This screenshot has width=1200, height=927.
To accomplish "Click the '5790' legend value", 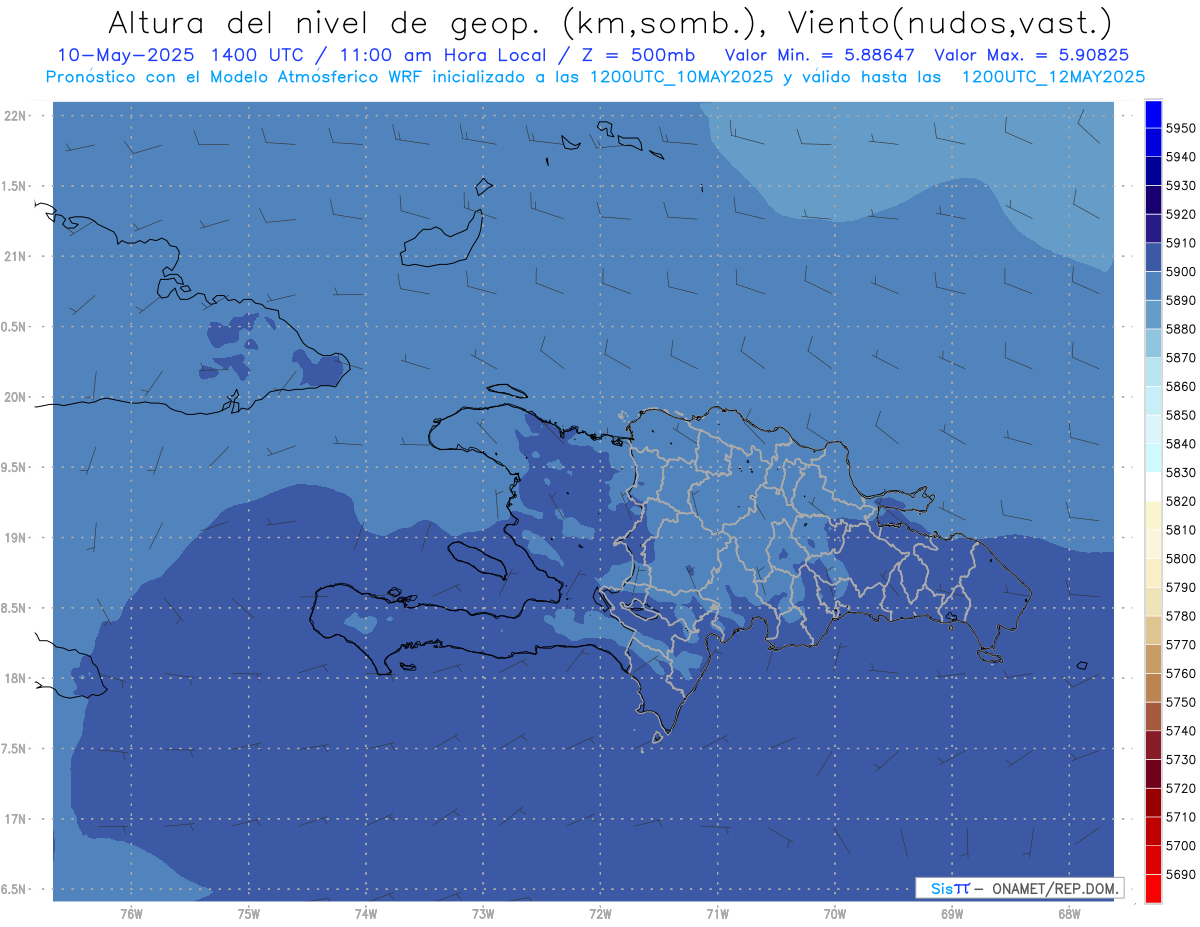I will click(x=1181, y=588).
